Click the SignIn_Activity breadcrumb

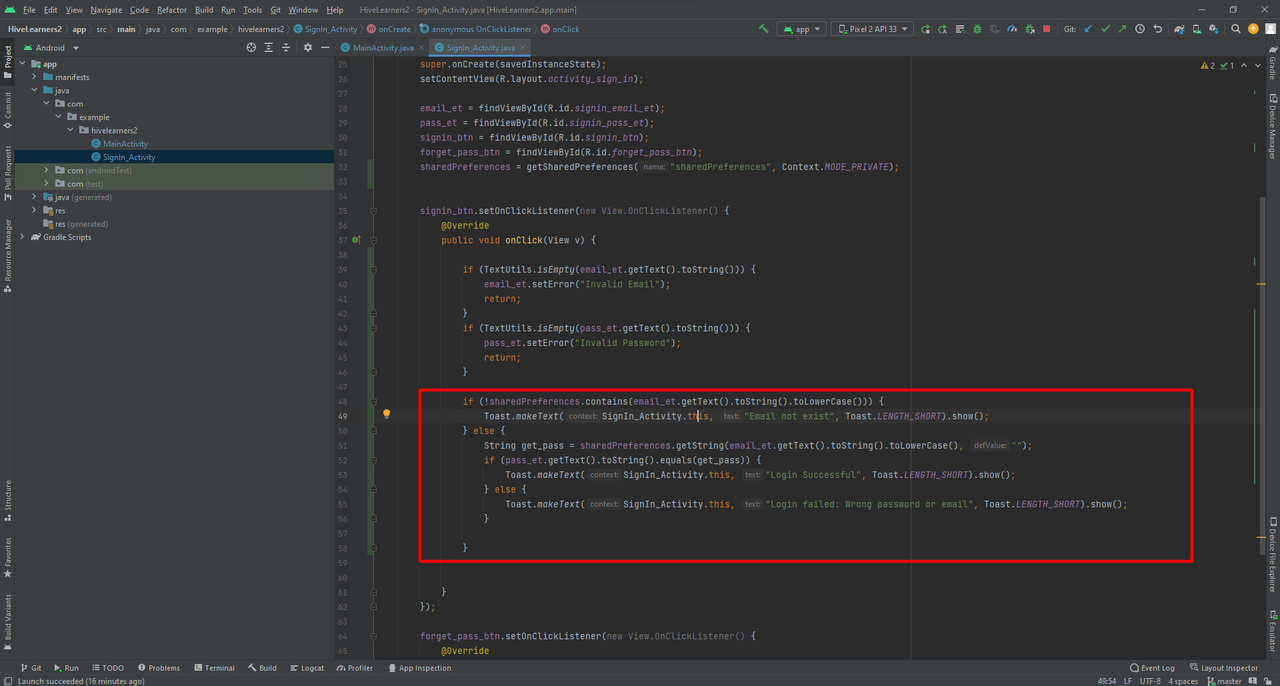click(x=325, y=29)
